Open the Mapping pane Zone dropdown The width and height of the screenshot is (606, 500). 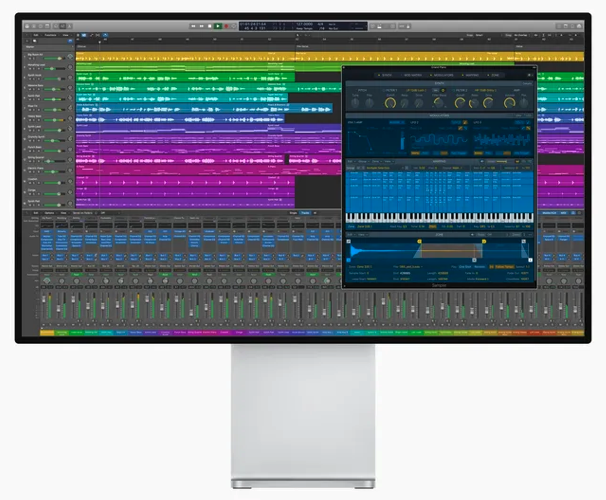[x=376, y=161]
